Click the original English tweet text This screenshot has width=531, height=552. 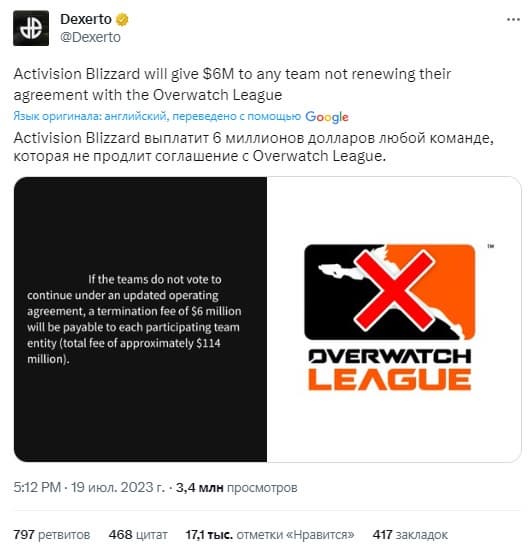[232, 84]
